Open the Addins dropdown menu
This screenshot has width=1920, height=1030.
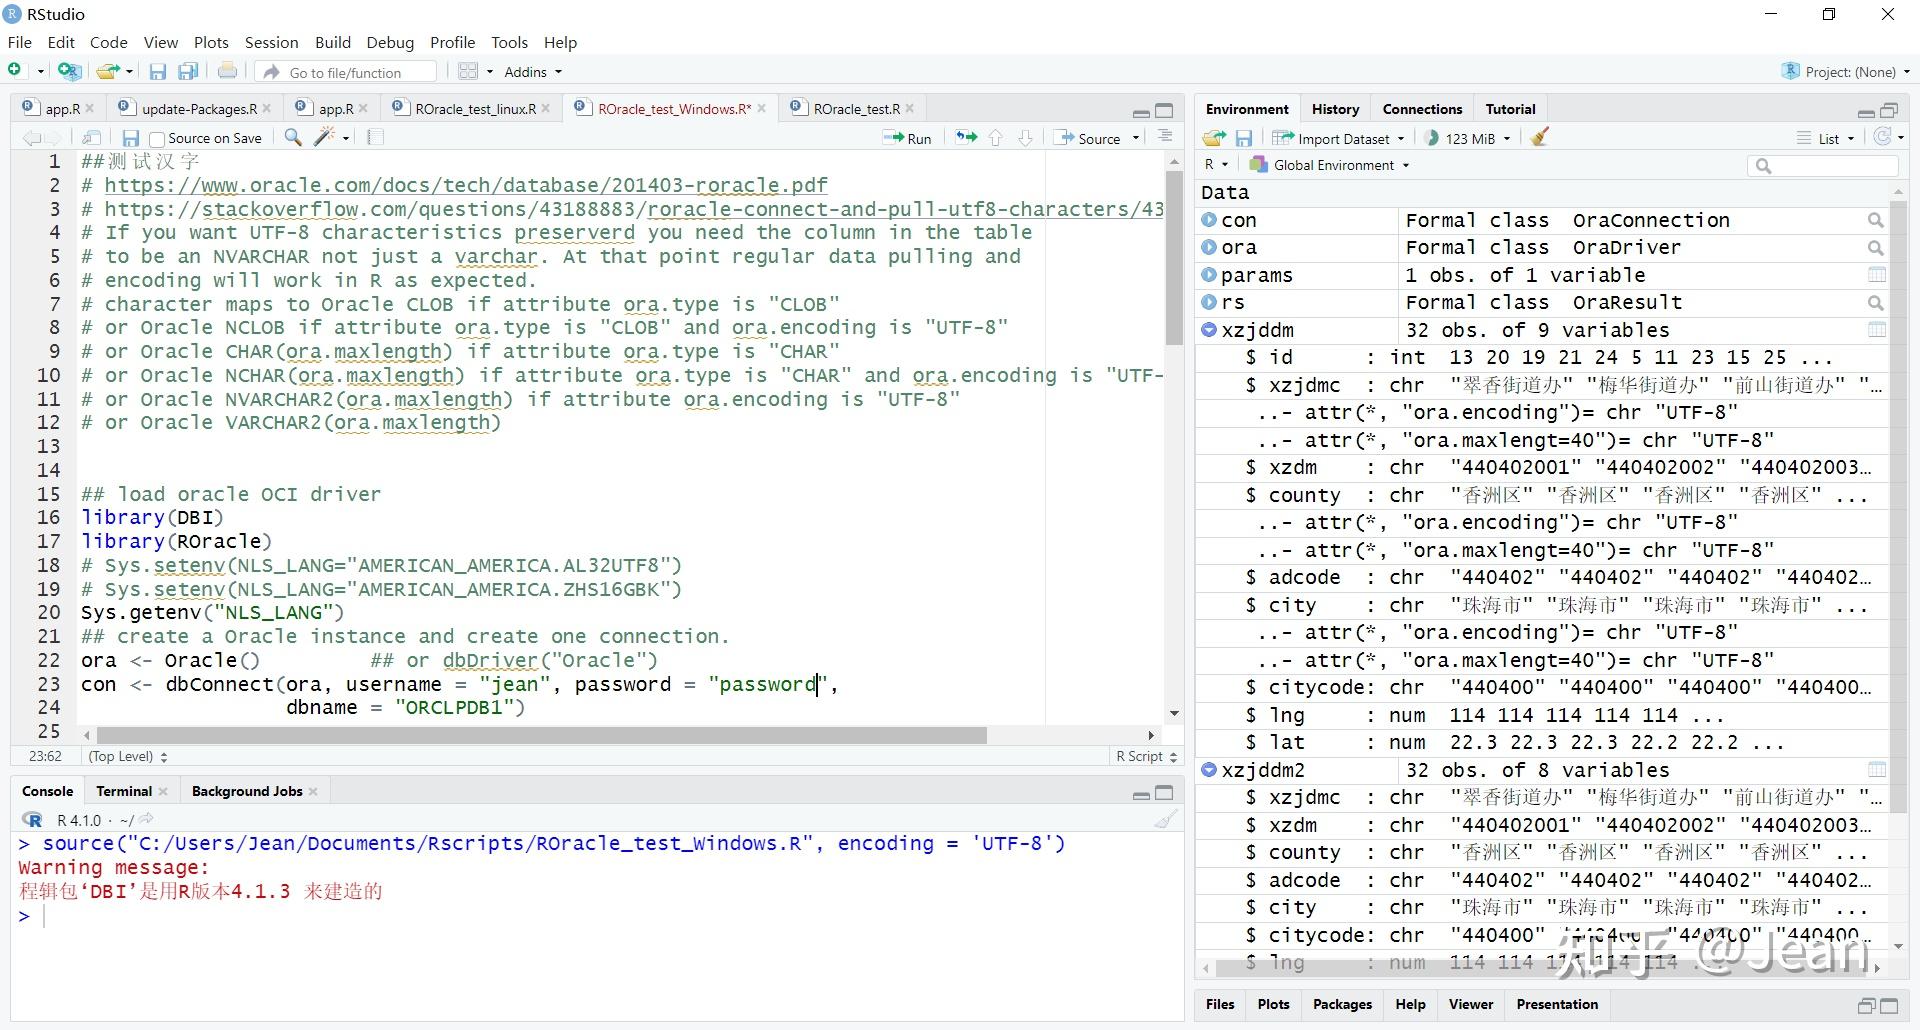click(532, 72)
